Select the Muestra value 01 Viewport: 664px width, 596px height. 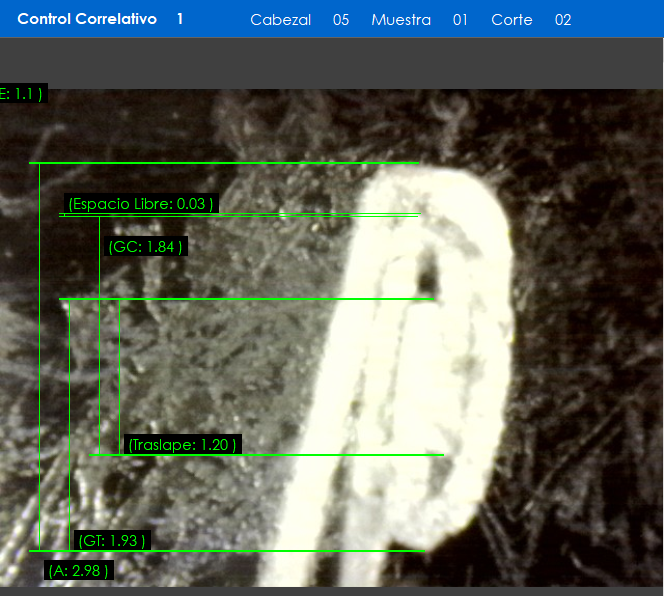coord(460,20)
